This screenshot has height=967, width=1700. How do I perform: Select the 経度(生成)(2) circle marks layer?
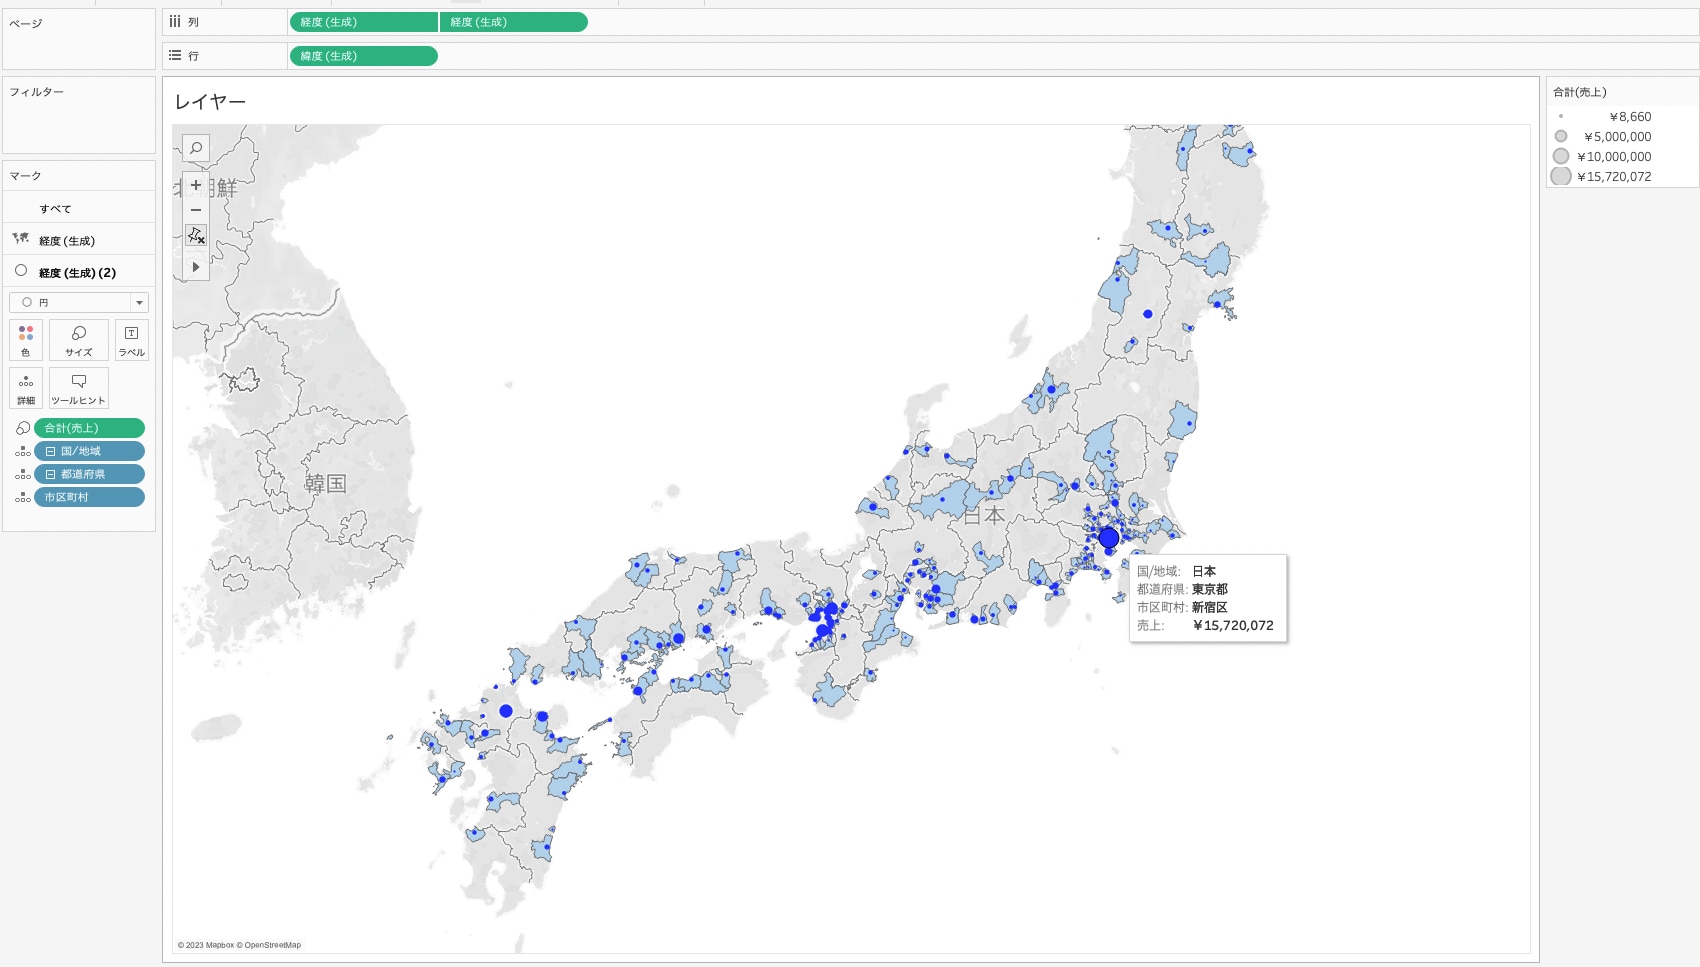(79, 272)
